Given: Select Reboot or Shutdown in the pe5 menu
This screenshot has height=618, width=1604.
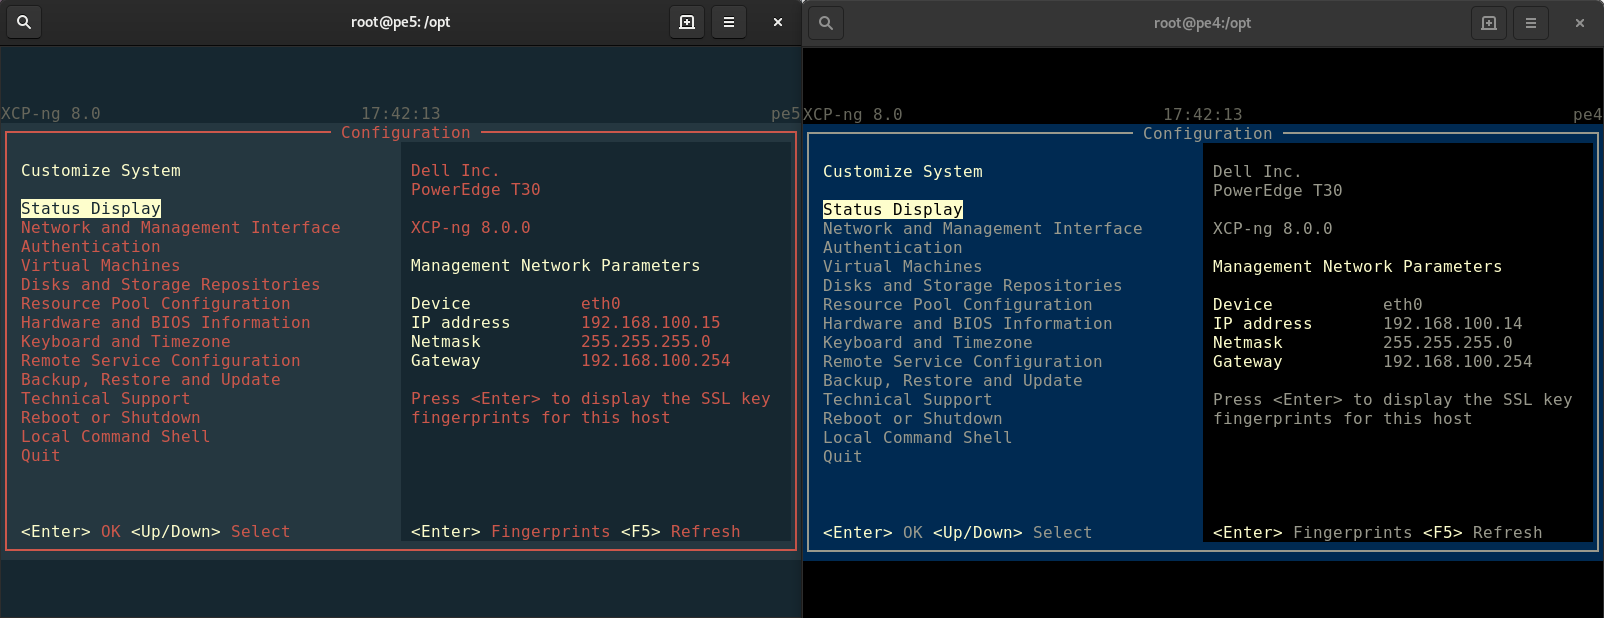Looking at the screenshot, I should pos(111,417).
